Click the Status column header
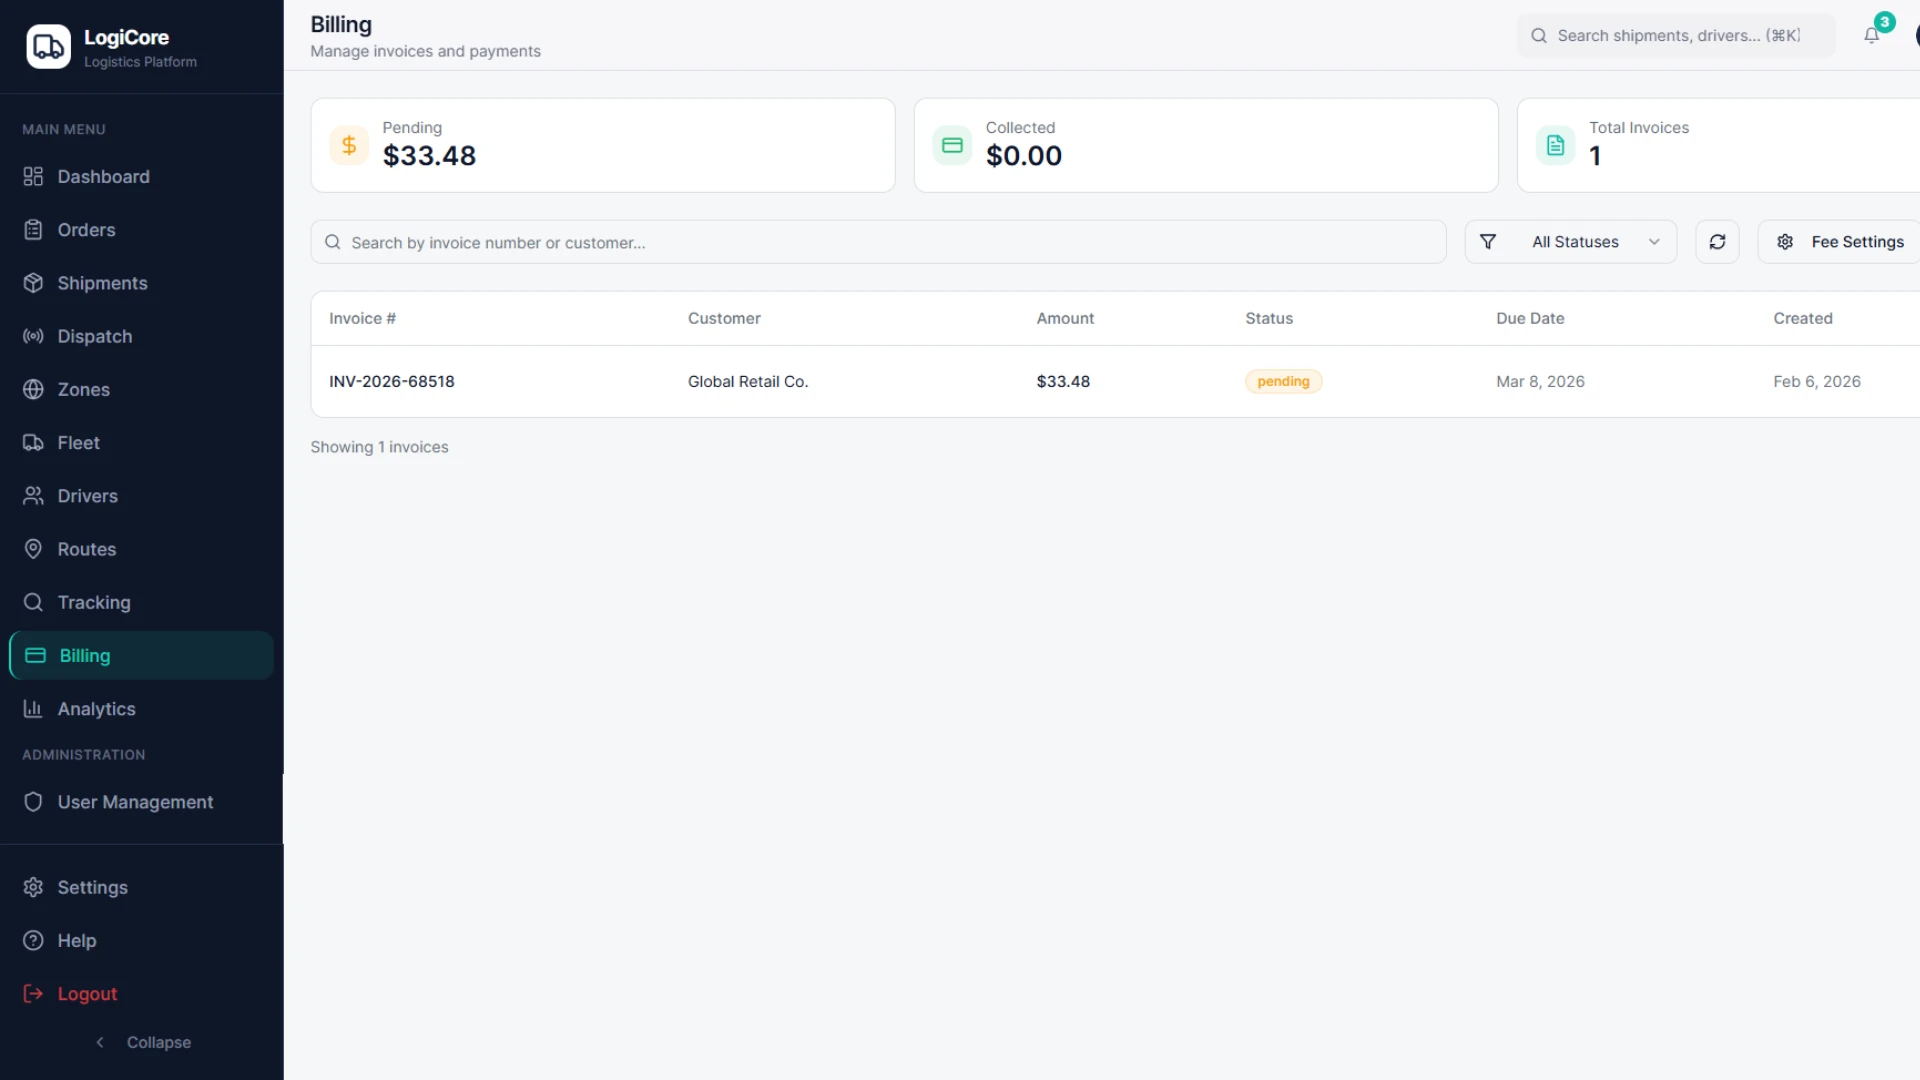Viewport: 1920px width, 1080px height. tap(1269, 318)
